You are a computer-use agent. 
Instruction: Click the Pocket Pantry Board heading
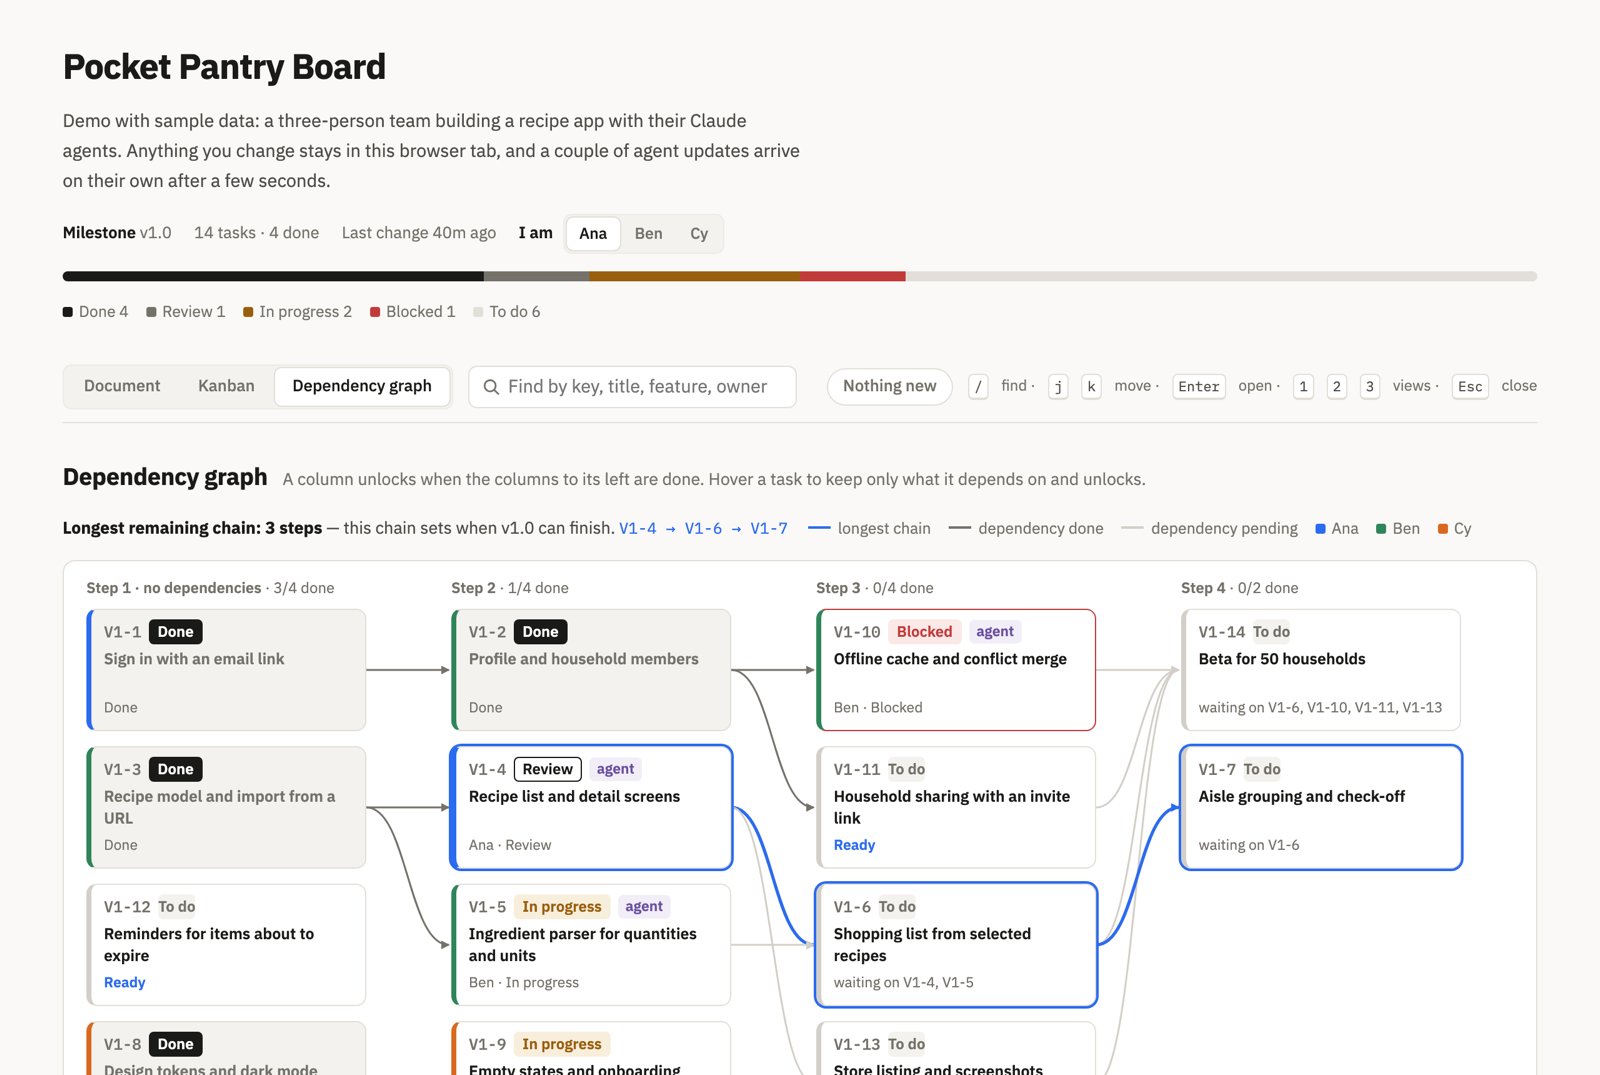point(224,67)
